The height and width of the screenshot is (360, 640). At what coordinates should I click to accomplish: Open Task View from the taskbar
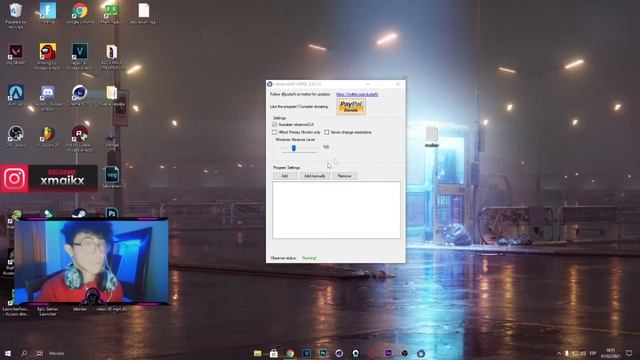tap(40, 353)
